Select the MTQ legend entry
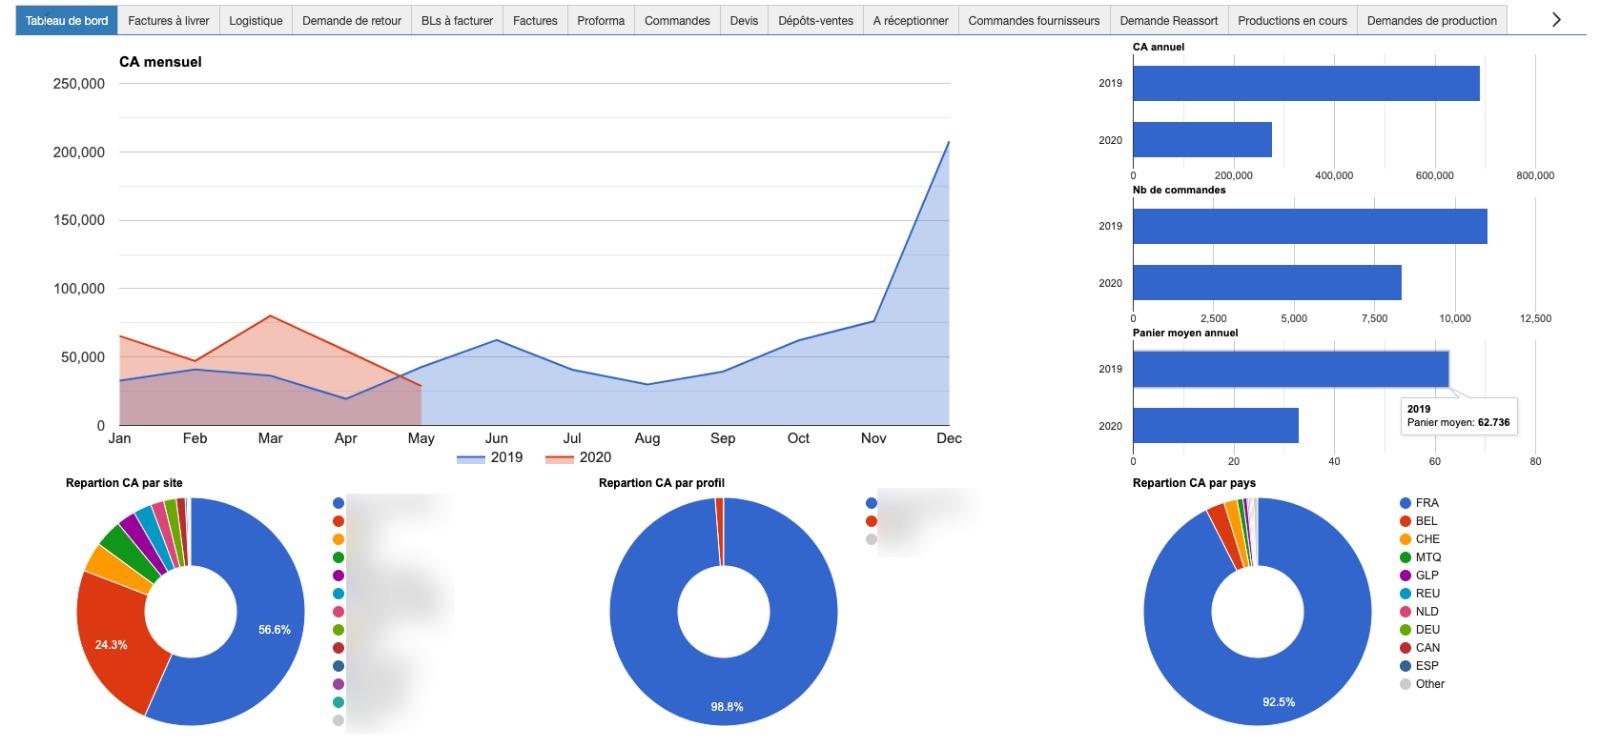This screenshot has height=747, width=1600. click(1420, 557)
